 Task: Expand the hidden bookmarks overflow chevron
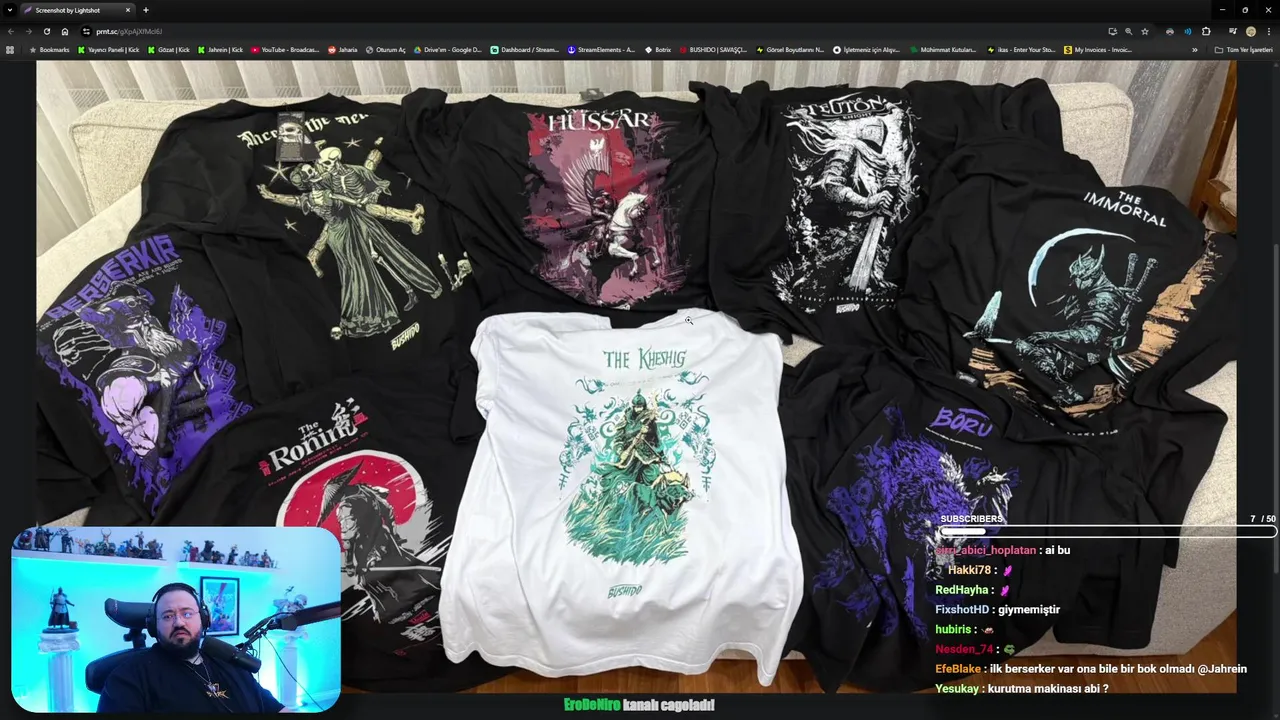[1194, 49]
